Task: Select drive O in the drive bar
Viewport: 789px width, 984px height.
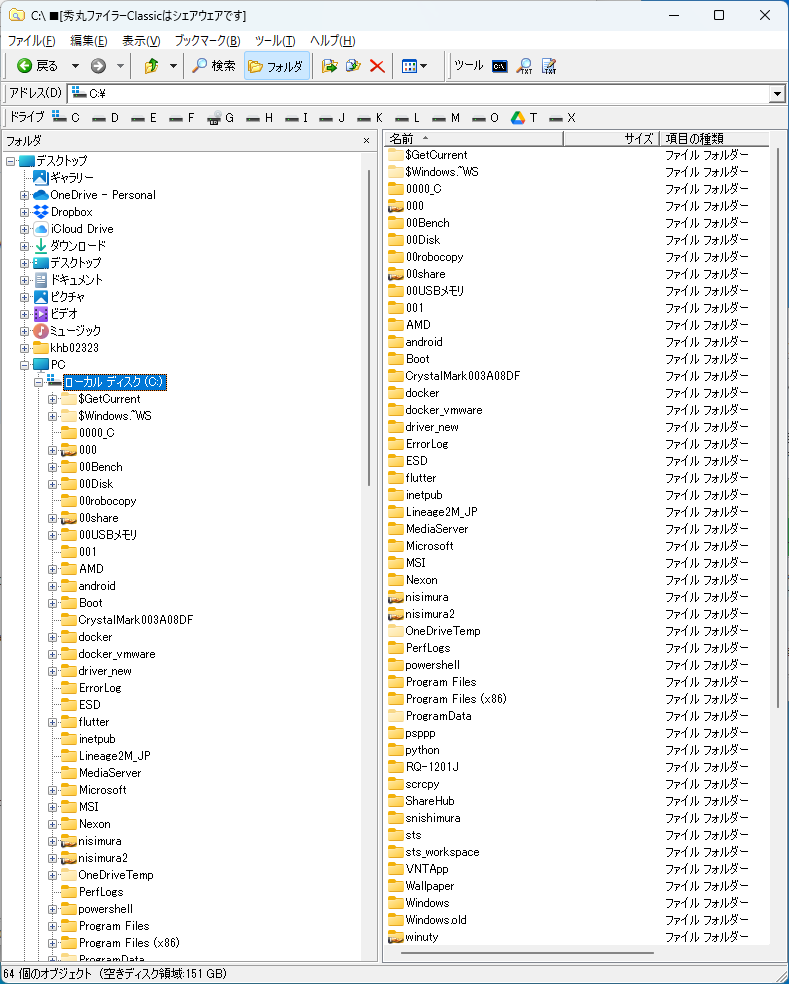Action: point(485,117)
